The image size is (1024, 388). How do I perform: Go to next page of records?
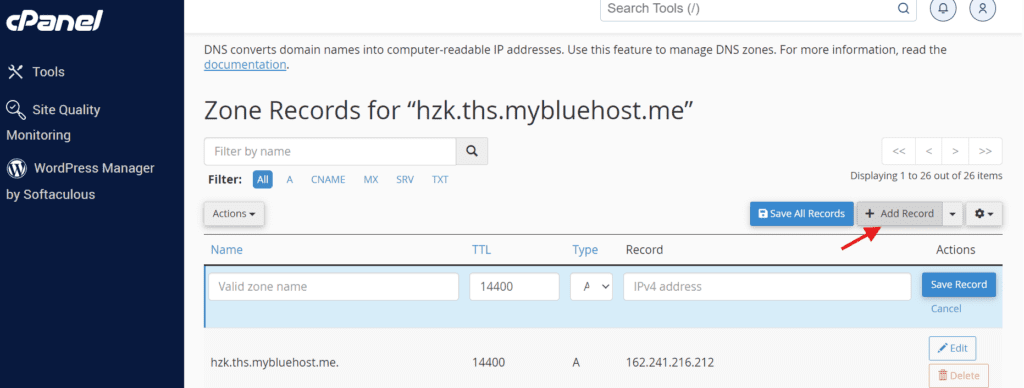pos(955,151)
